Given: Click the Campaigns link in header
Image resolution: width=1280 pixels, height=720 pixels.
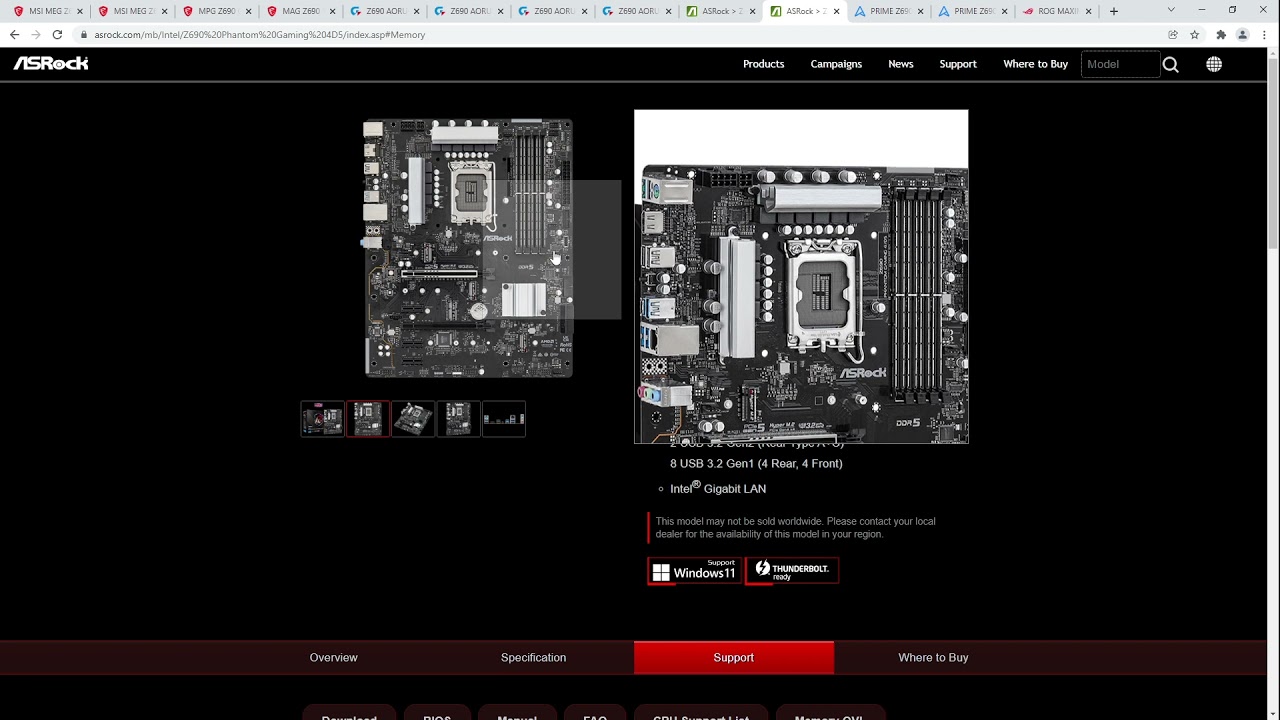Looking at the screenshot, I should click(835, 64).
